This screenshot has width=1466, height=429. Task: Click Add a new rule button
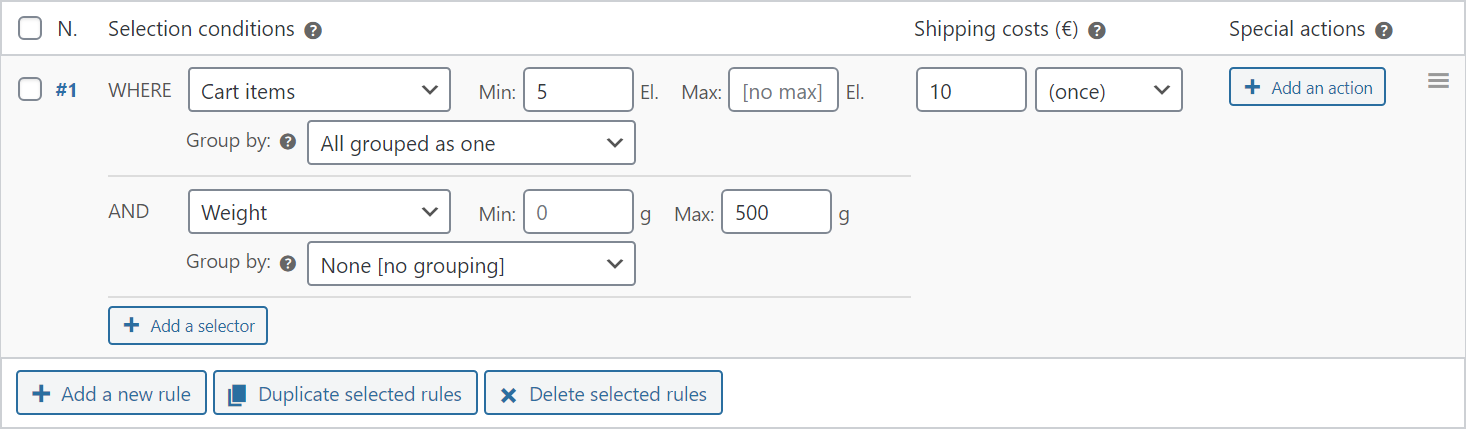[111, 394]
